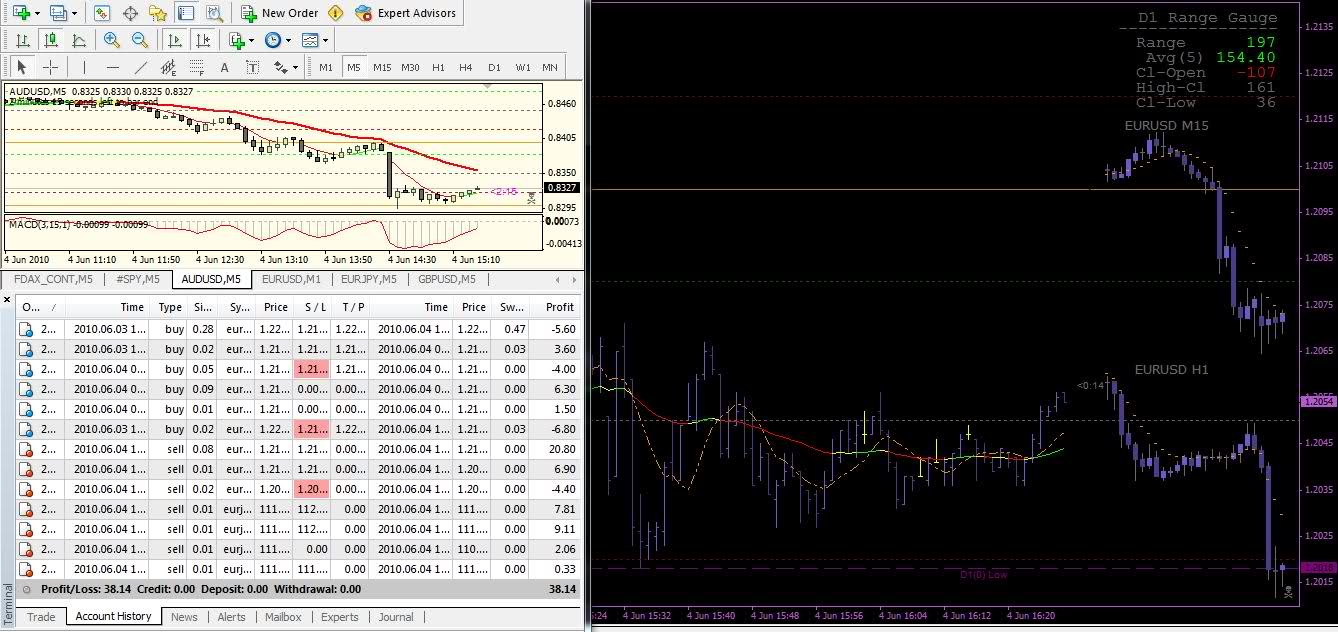Open the Navigator folder-star icon
The width and height of the screenshot is (1338, 632).
click(x=157, y=13)
